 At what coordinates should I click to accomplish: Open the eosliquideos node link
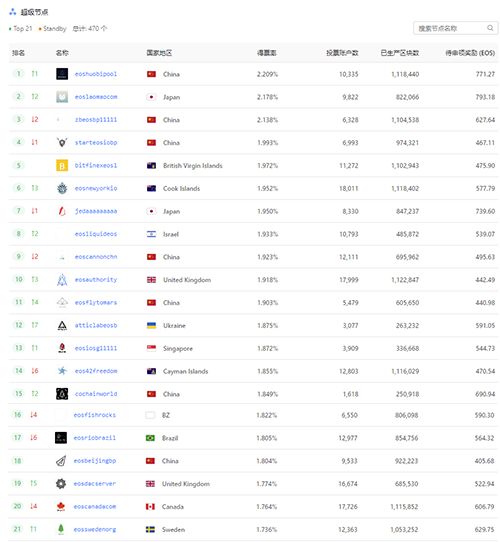tap(96, 234)
